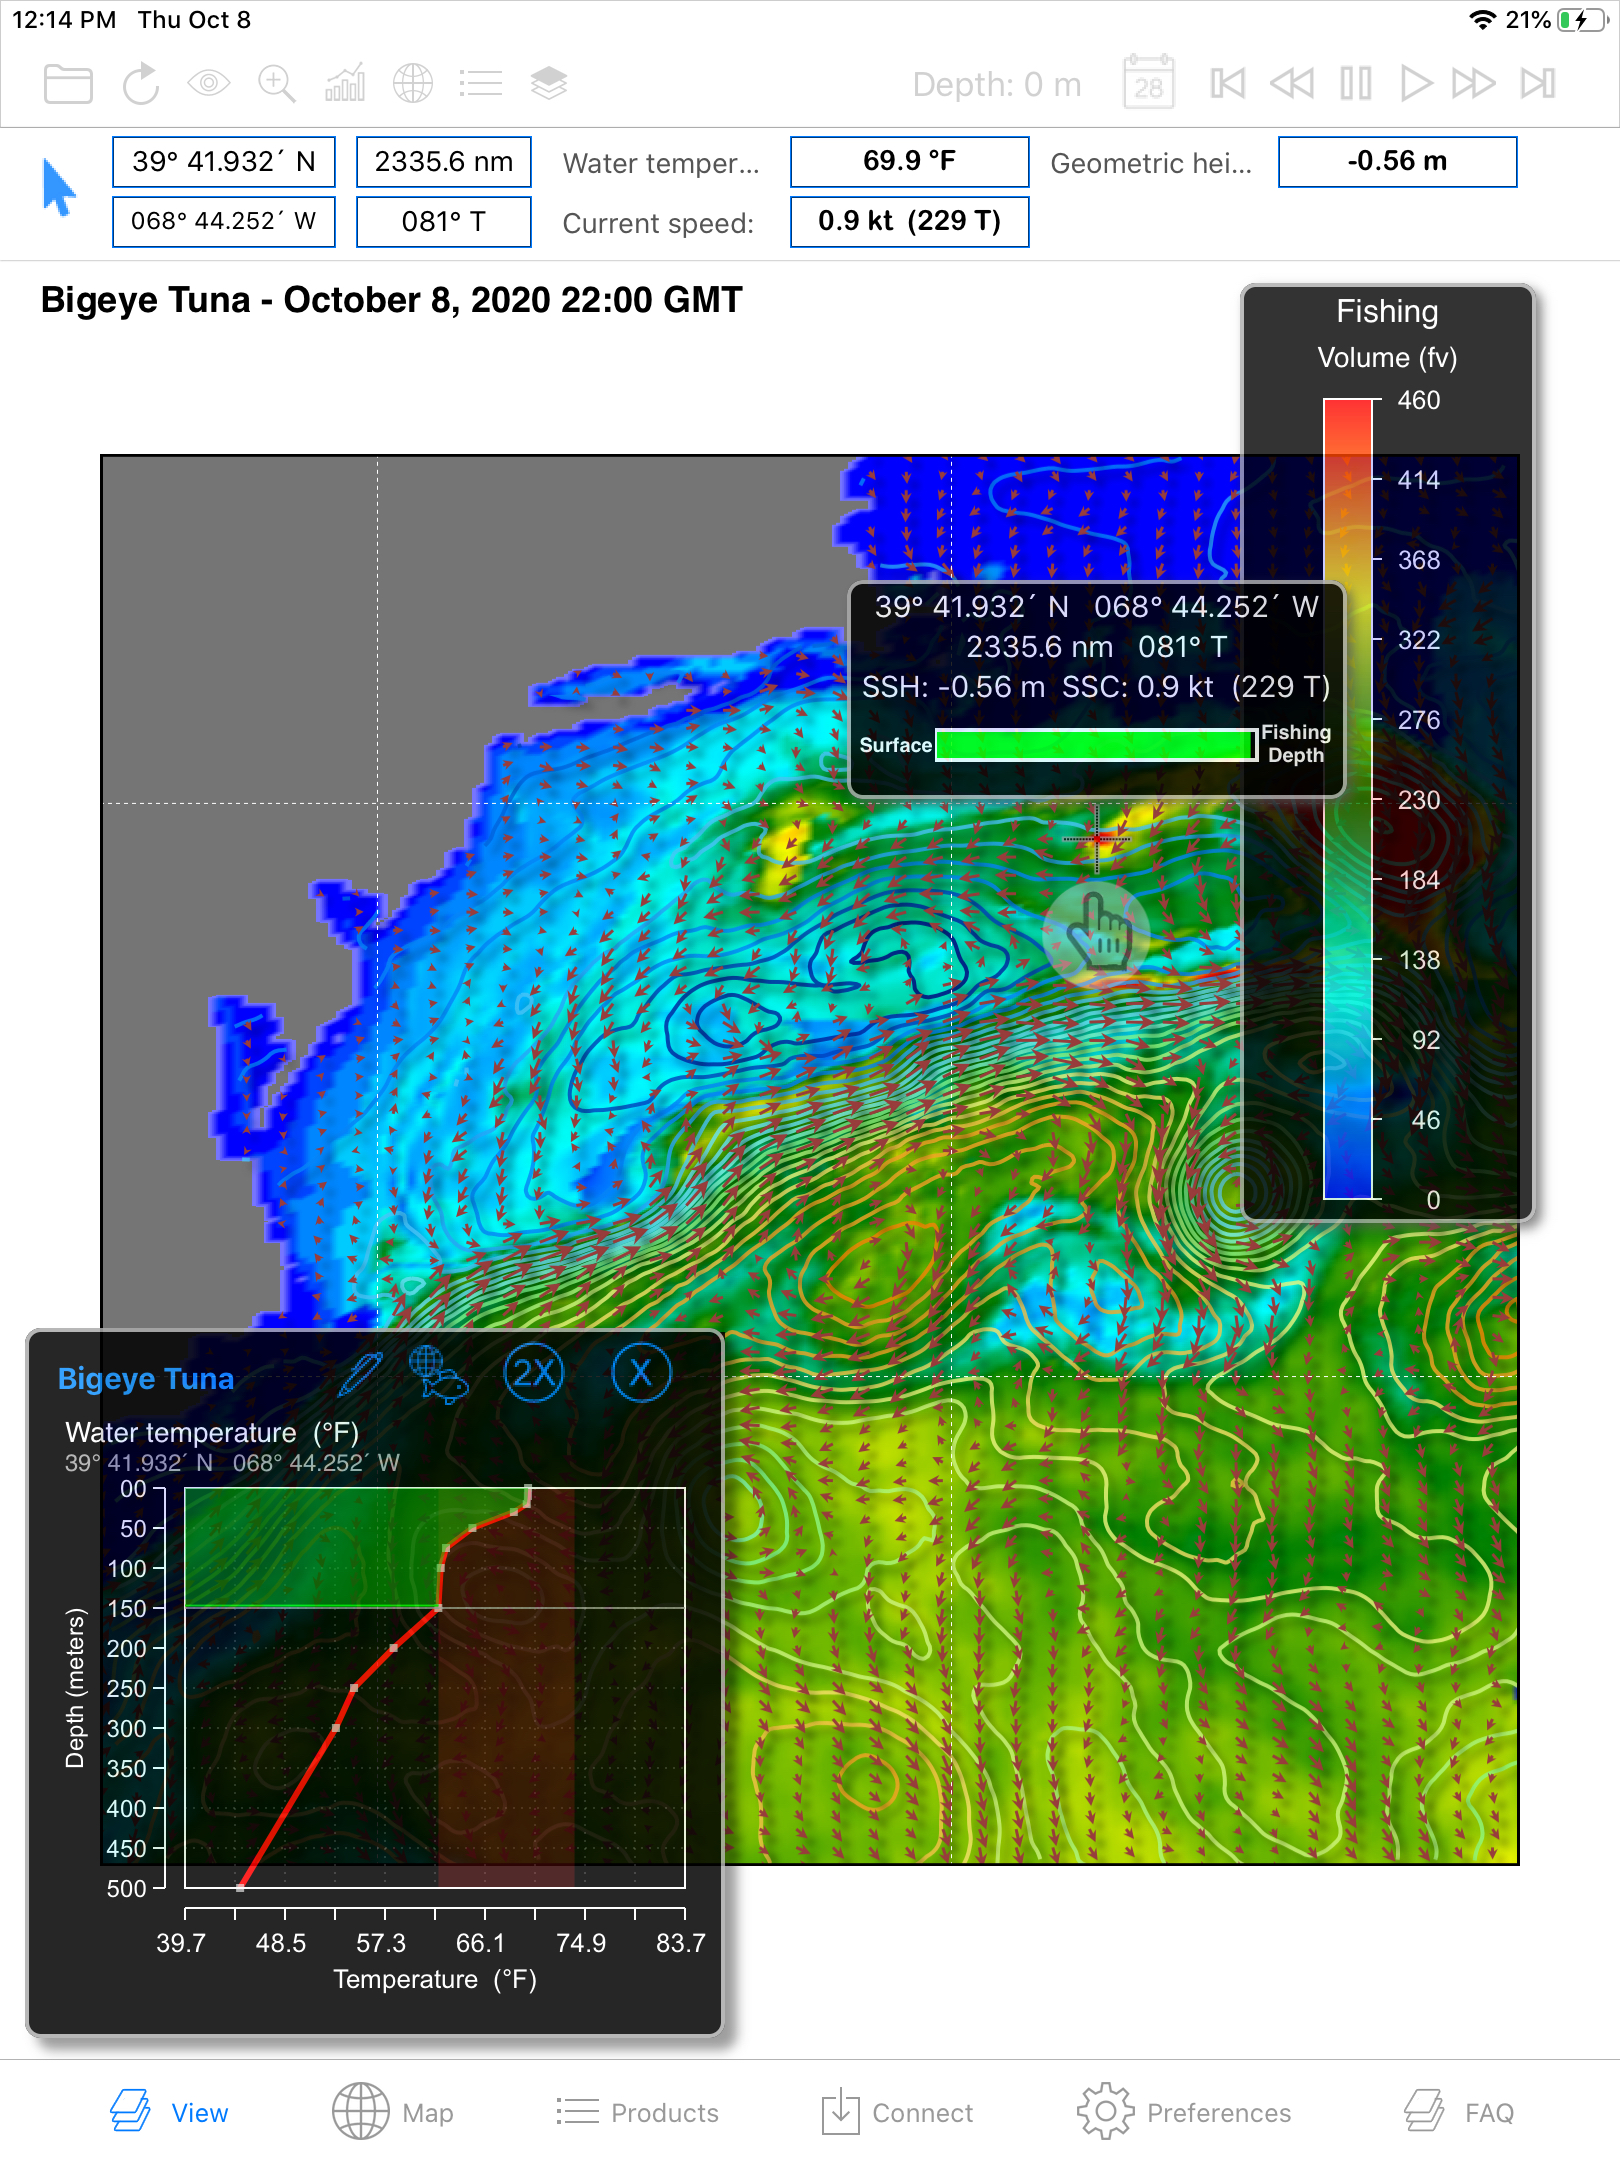1620x2160 pixels.
Task: Open the Depth selector field
Action: tap(996, 84)
